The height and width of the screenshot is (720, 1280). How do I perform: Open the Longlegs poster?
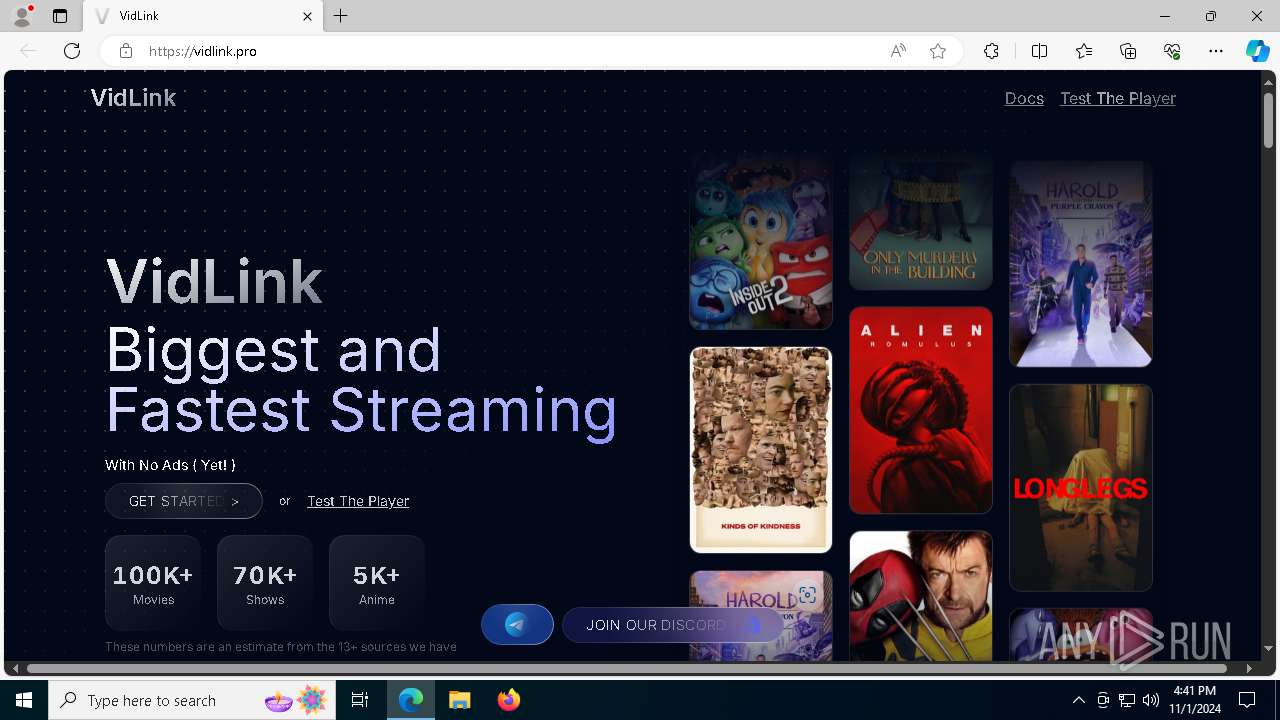[1081, 488]
